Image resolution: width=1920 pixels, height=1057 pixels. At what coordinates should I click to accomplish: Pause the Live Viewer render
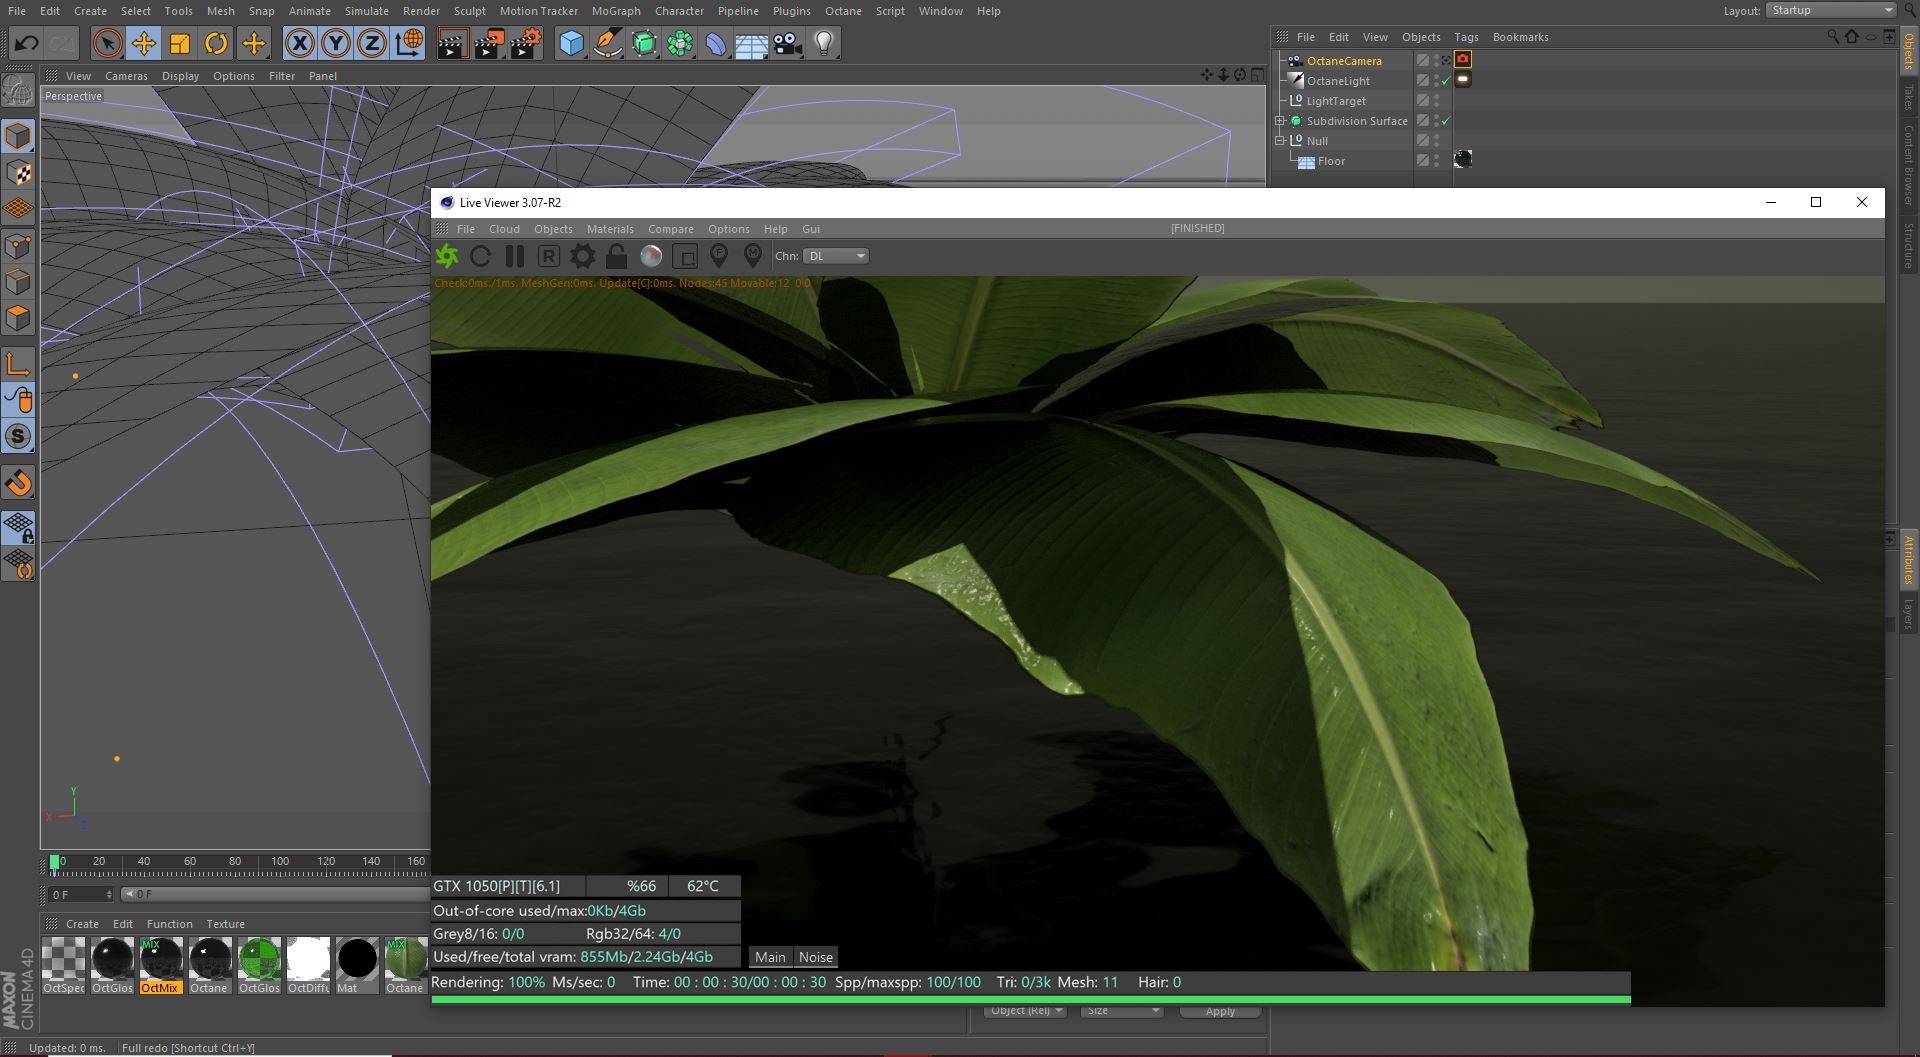[x=514, y=257]
